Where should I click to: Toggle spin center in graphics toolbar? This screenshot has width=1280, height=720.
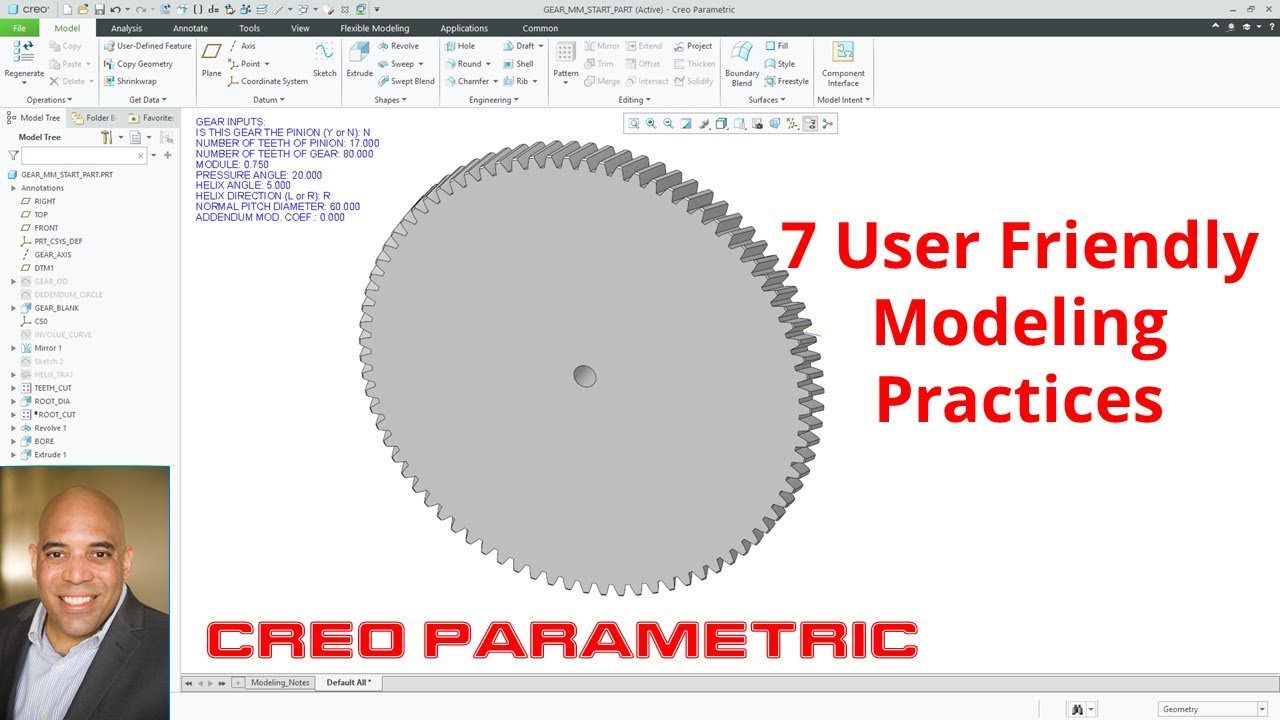827,124
